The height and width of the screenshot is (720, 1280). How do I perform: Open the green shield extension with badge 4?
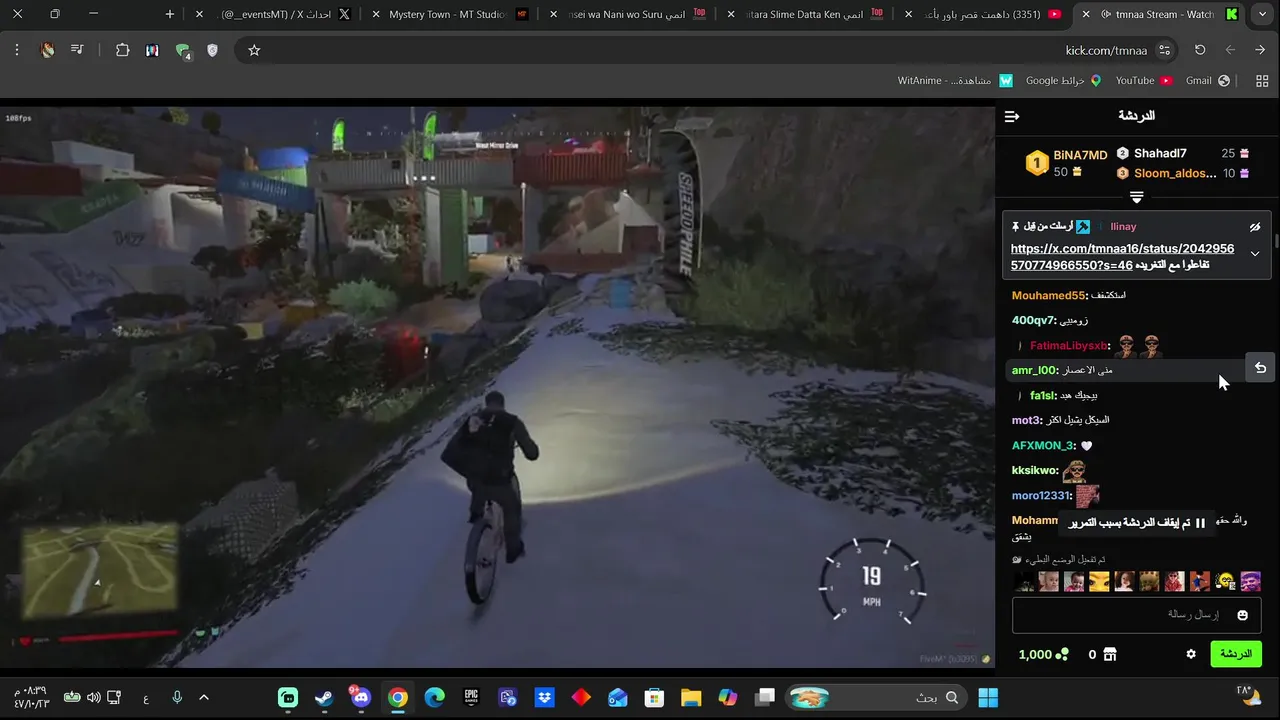tap(182, 50)
